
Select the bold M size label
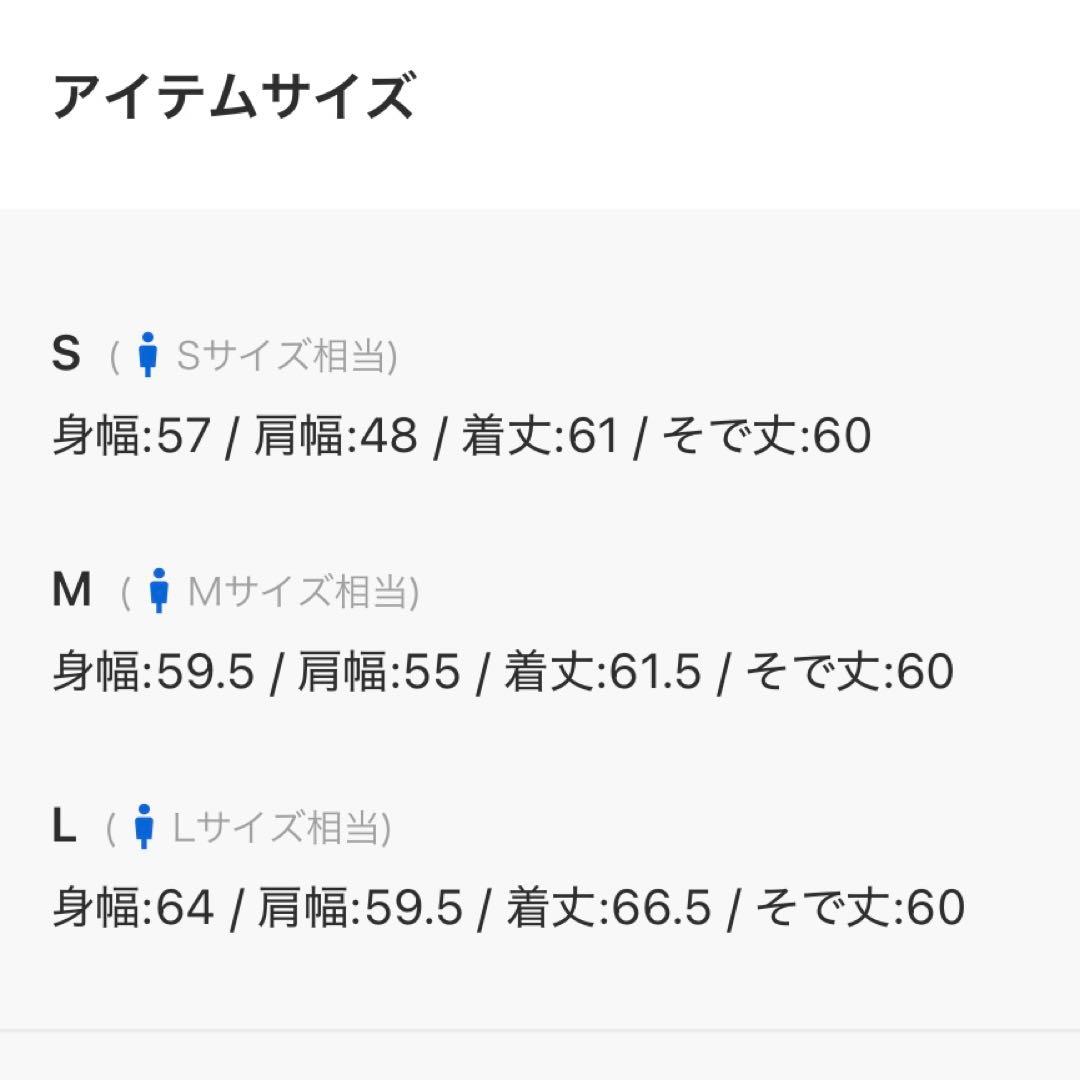pyautogui.click(x=71, y=591)
